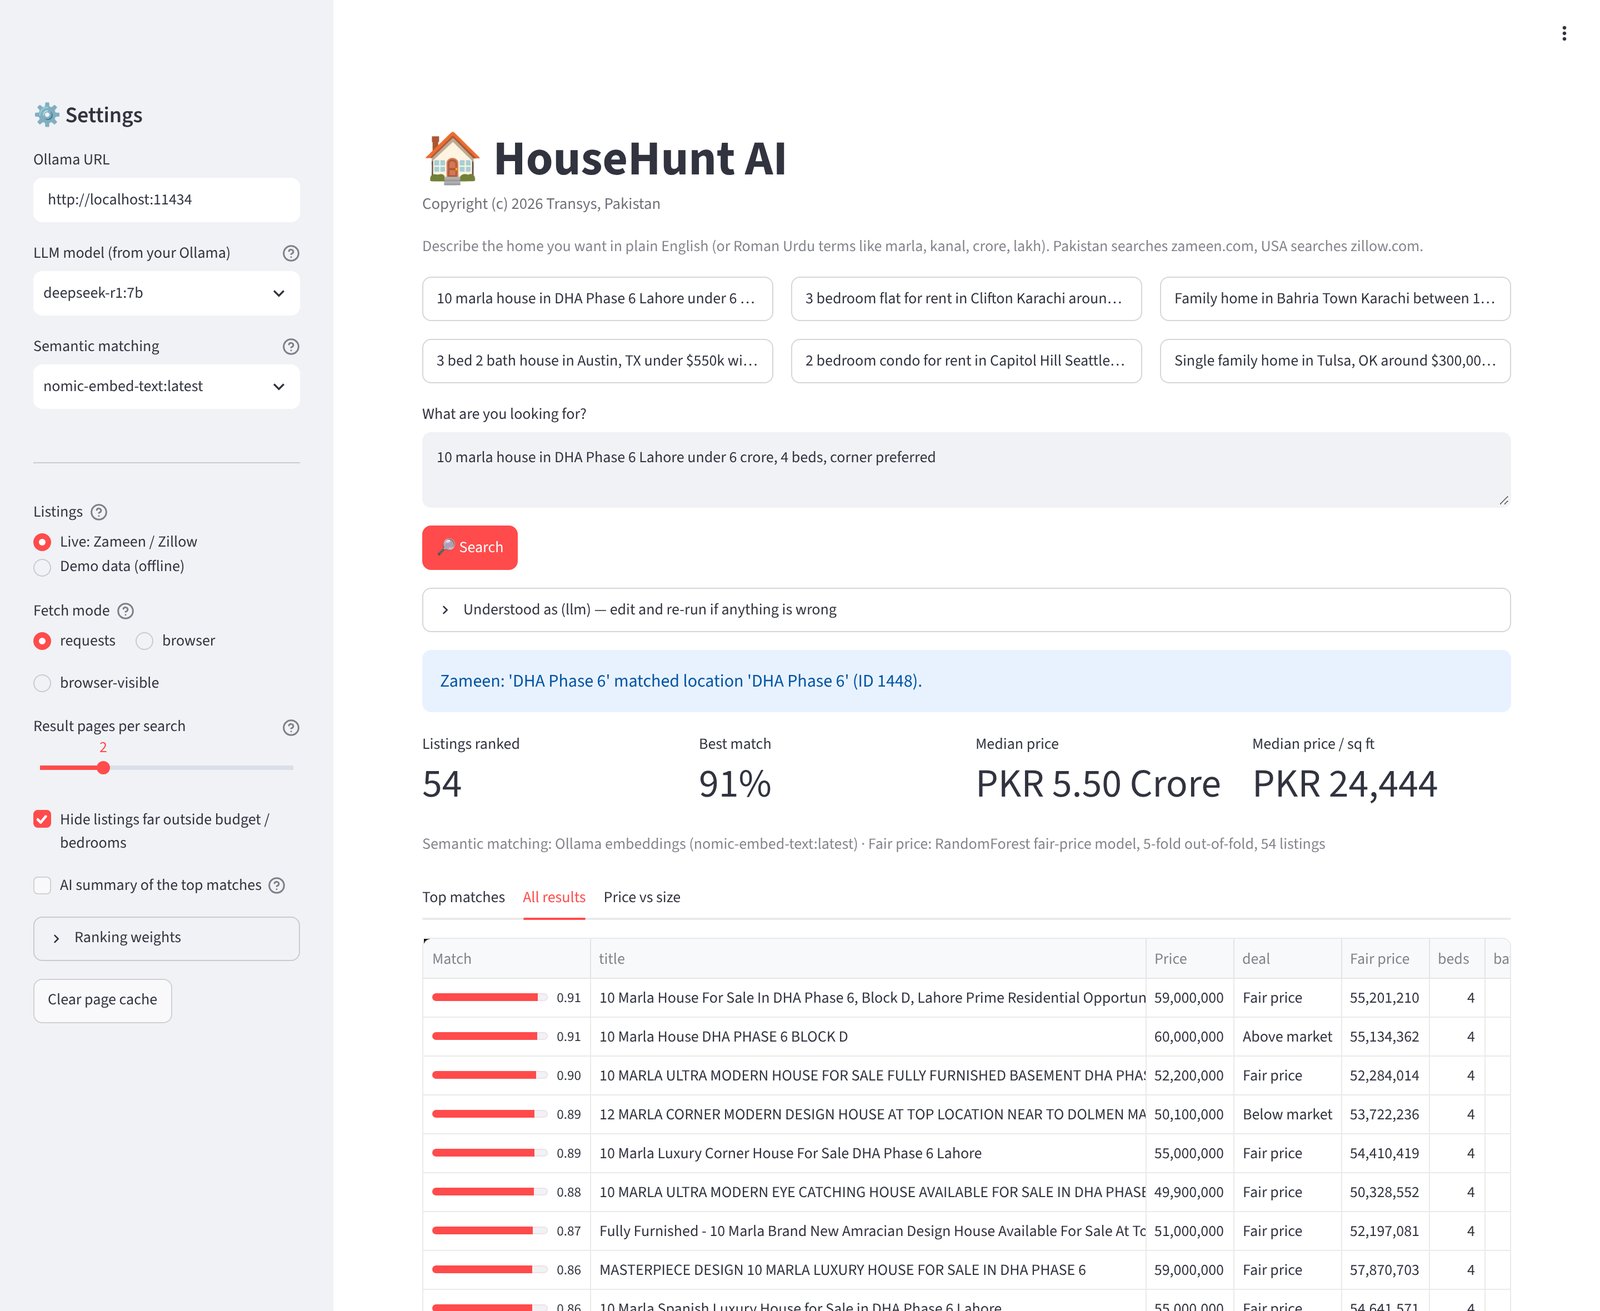The image size is (1600, 1311).
Task: Enable AI summary of the top matches
Action: click(x=42, y=885)
